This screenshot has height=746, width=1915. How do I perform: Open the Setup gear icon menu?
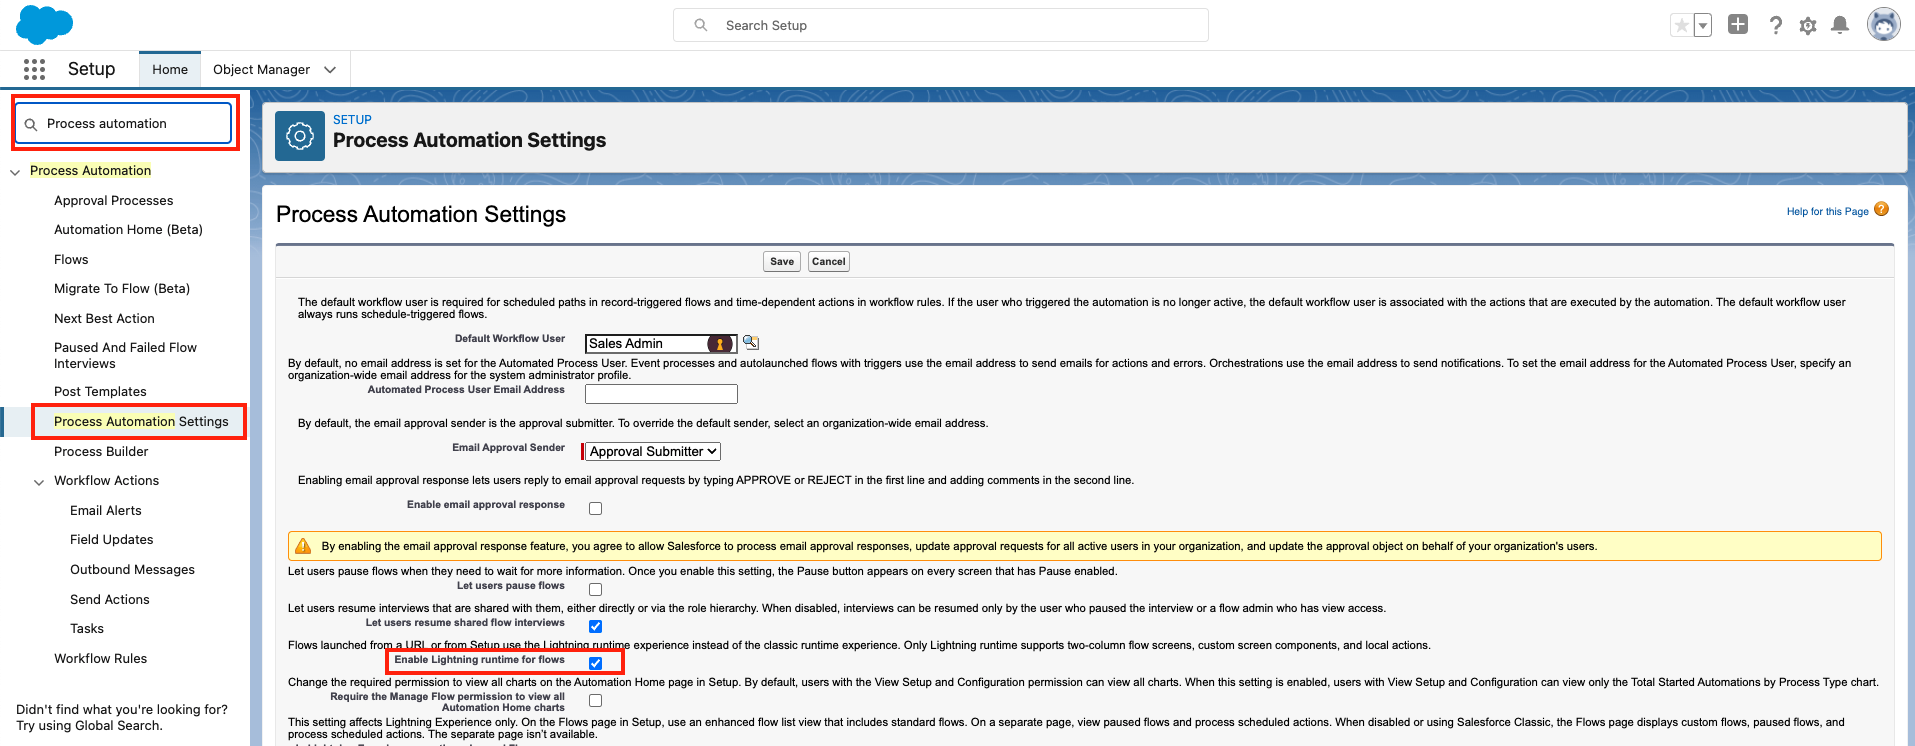point(1807,26)
